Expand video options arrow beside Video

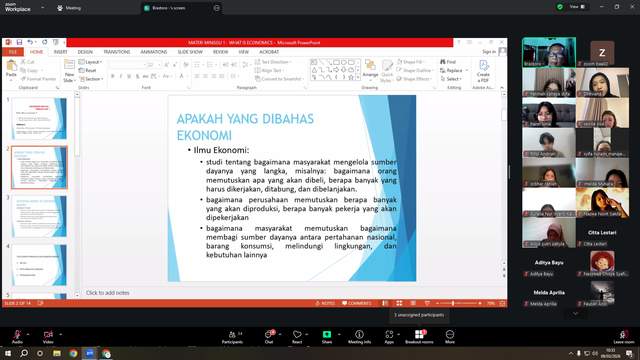[60, 334]
